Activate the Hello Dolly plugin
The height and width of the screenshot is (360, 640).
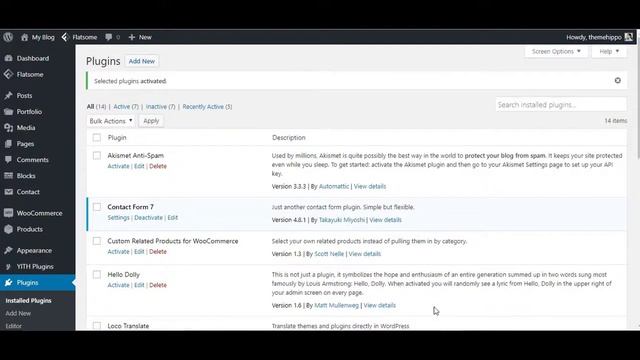tap(118, 285)
